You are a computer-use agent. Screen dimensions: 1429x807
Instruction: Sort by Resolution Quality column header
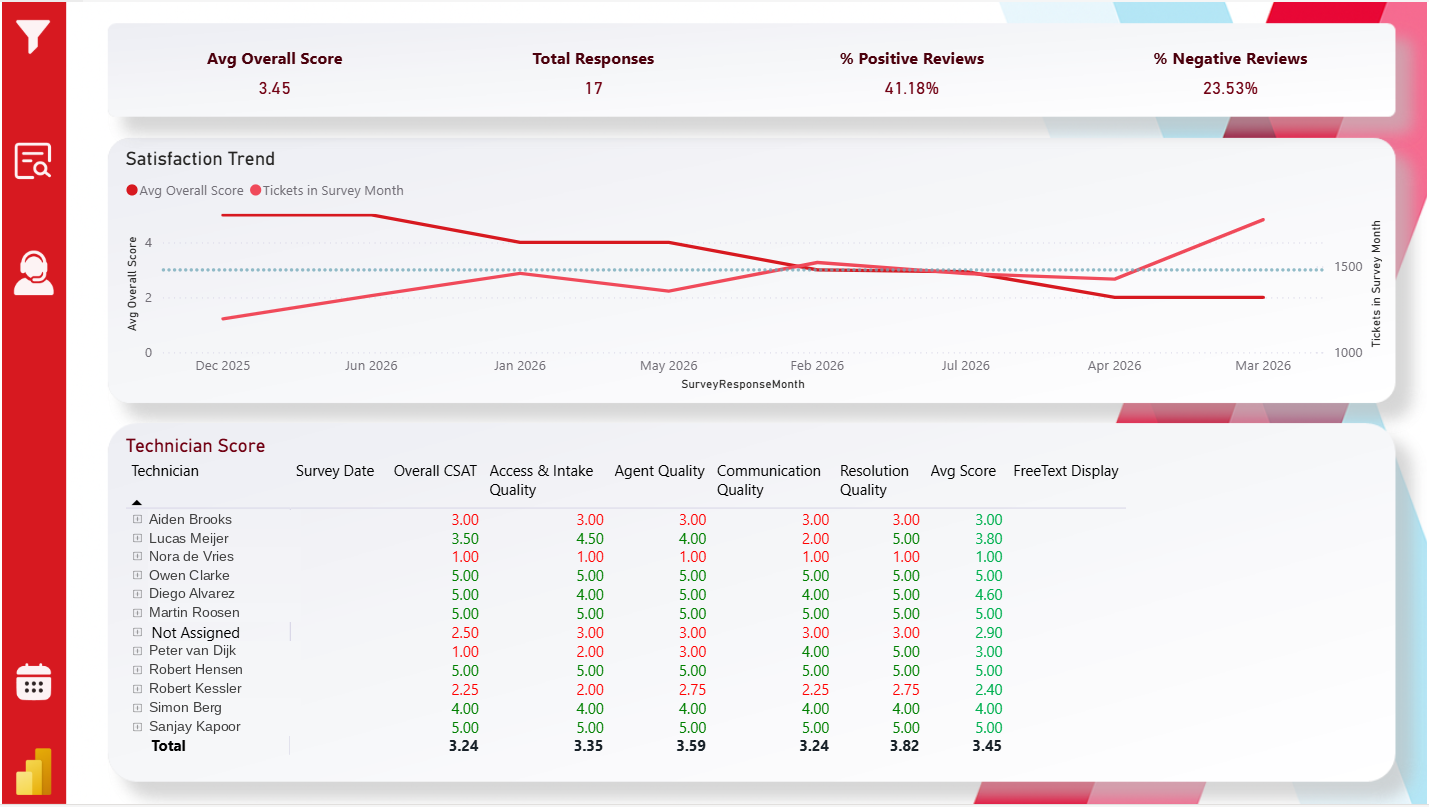(874, 480)
